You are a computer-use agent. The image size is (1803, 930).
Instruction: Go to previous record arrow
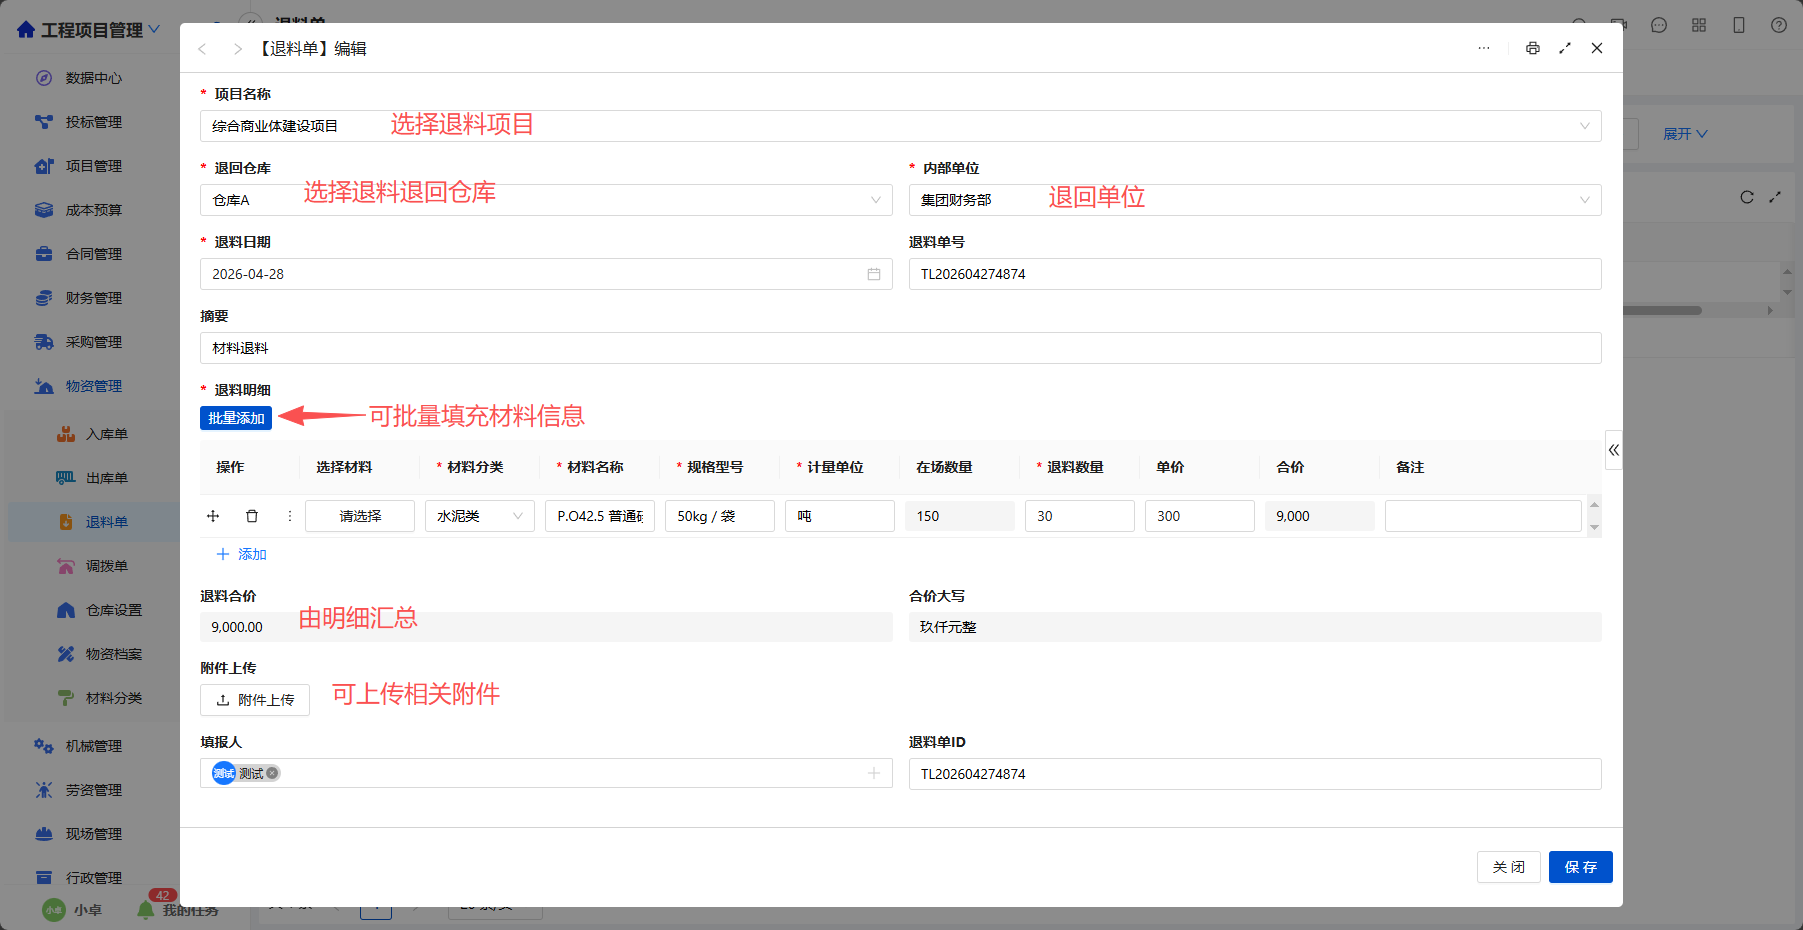click(x=203, y=49)
